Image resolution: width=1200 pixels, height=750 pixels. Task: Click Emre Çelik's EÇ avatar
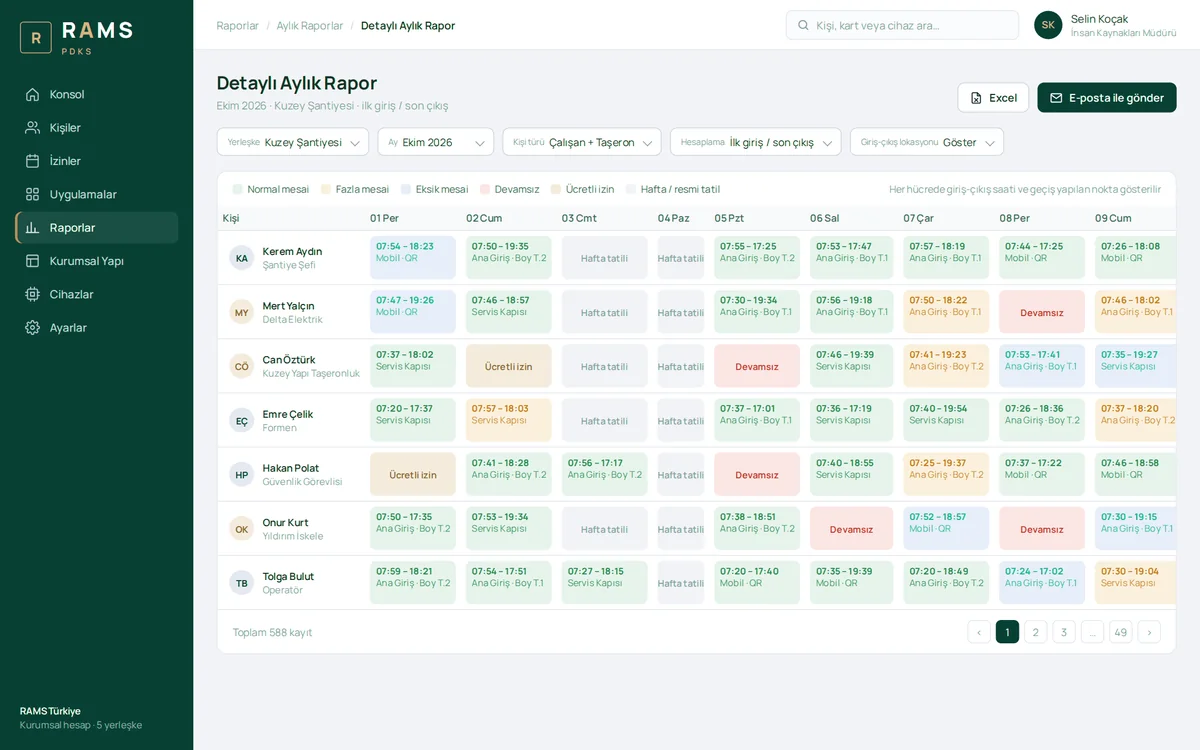(x=242, y=421)
